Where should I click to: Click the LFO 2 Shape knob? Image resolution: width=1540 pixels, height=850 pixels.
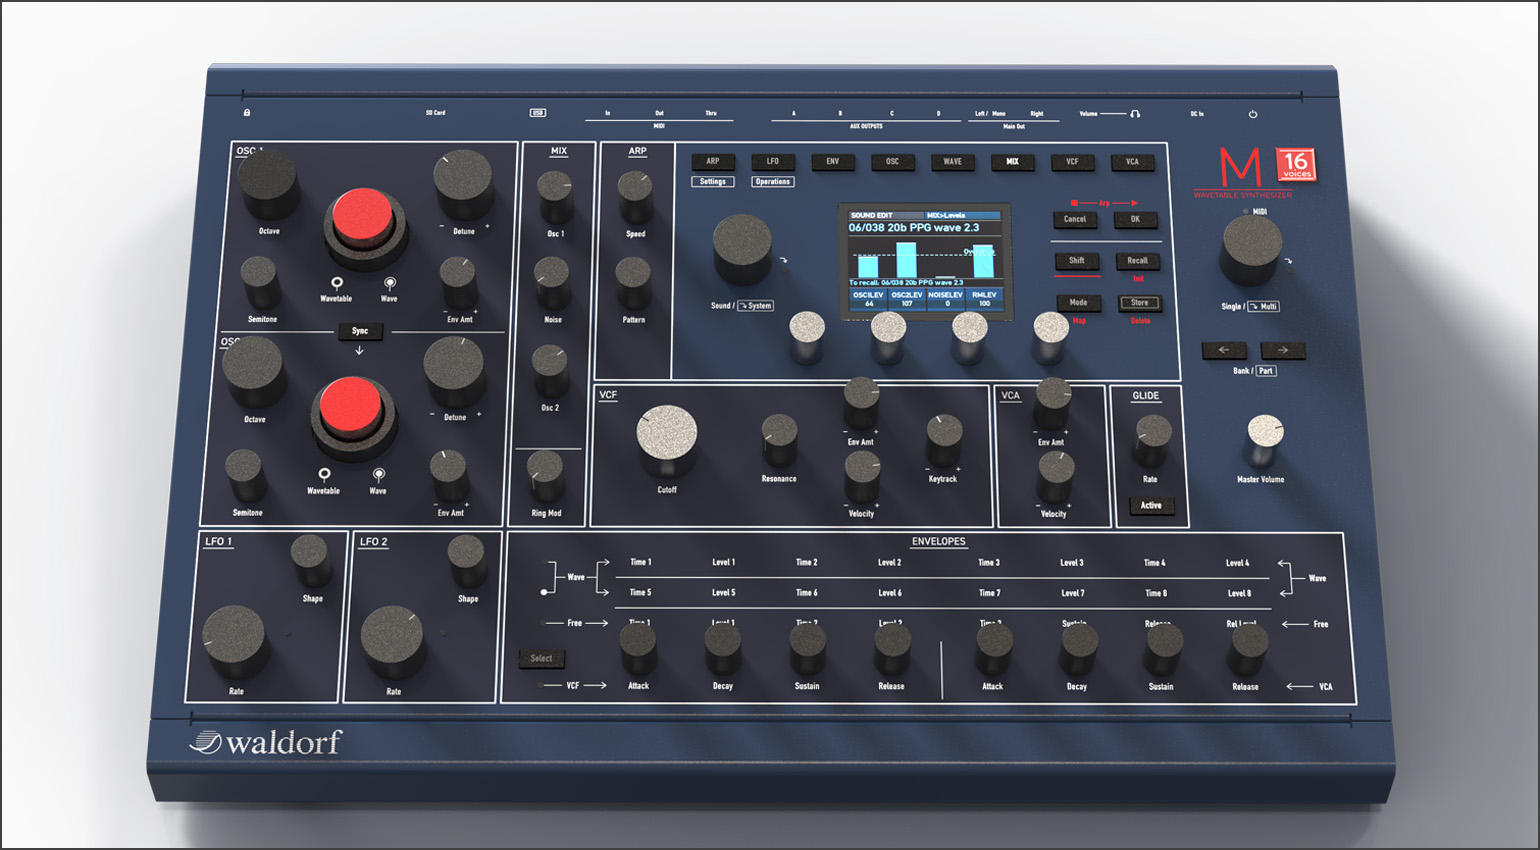pos(467,559)
